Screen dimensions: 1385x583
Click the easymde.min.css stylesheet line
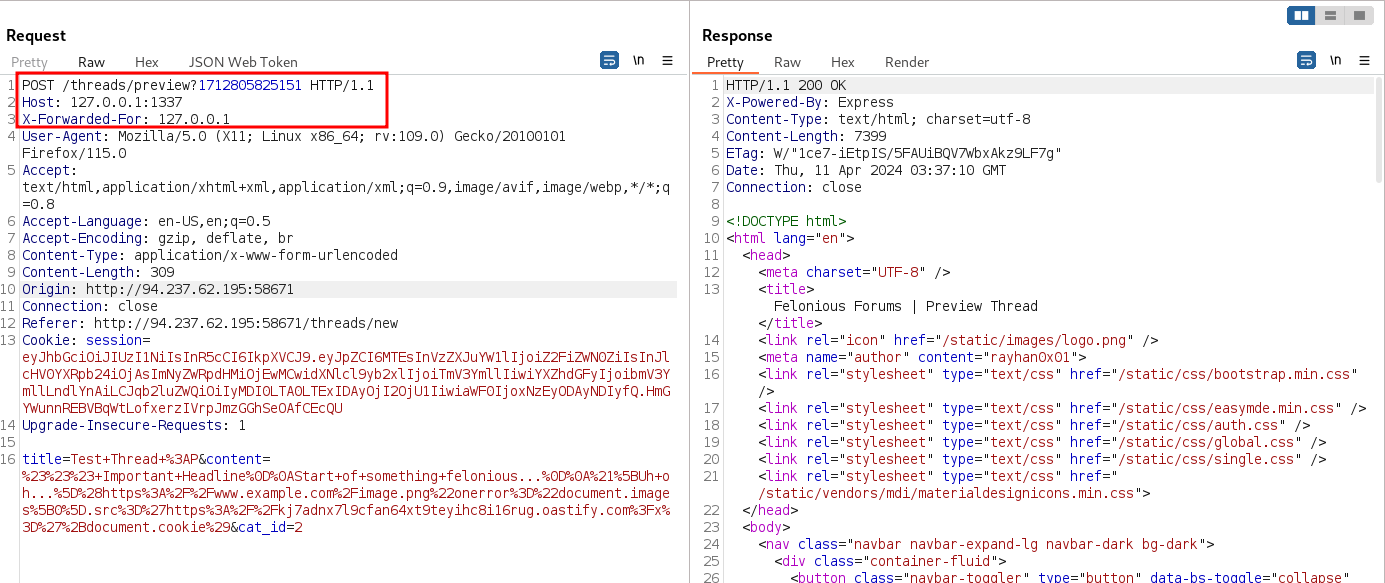coord(1062,408)
